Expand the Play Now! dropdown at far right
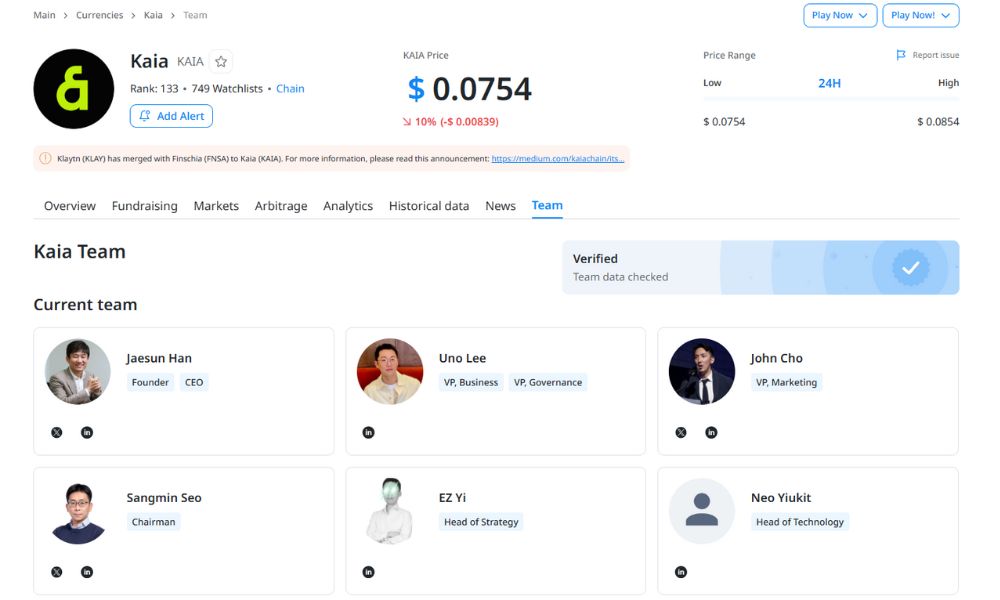This screenshot has height=600, width=1000. pyautogui.click(x=920, y=15)
